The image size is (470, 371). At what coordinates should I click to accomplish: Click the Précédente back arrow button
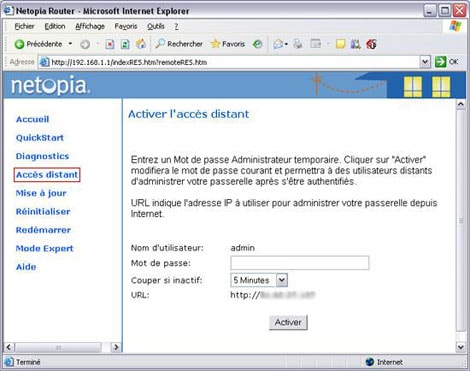38,44
